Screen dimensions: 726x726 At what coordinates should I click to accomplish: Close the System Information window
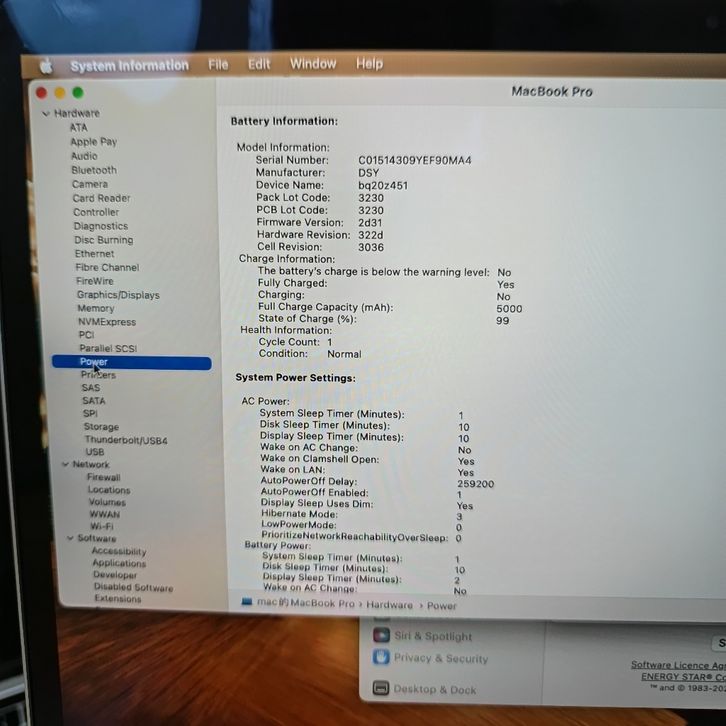click(x=42, y=93)
